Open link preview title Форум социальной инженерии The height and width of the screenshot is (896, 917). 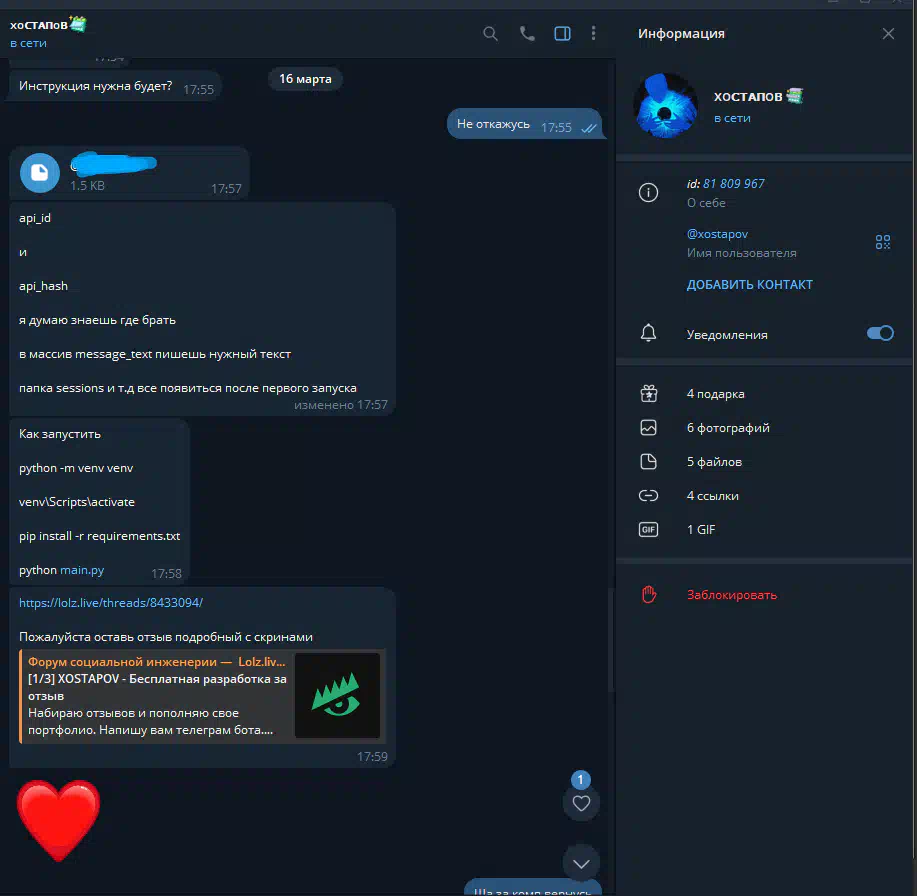[157, 662]
